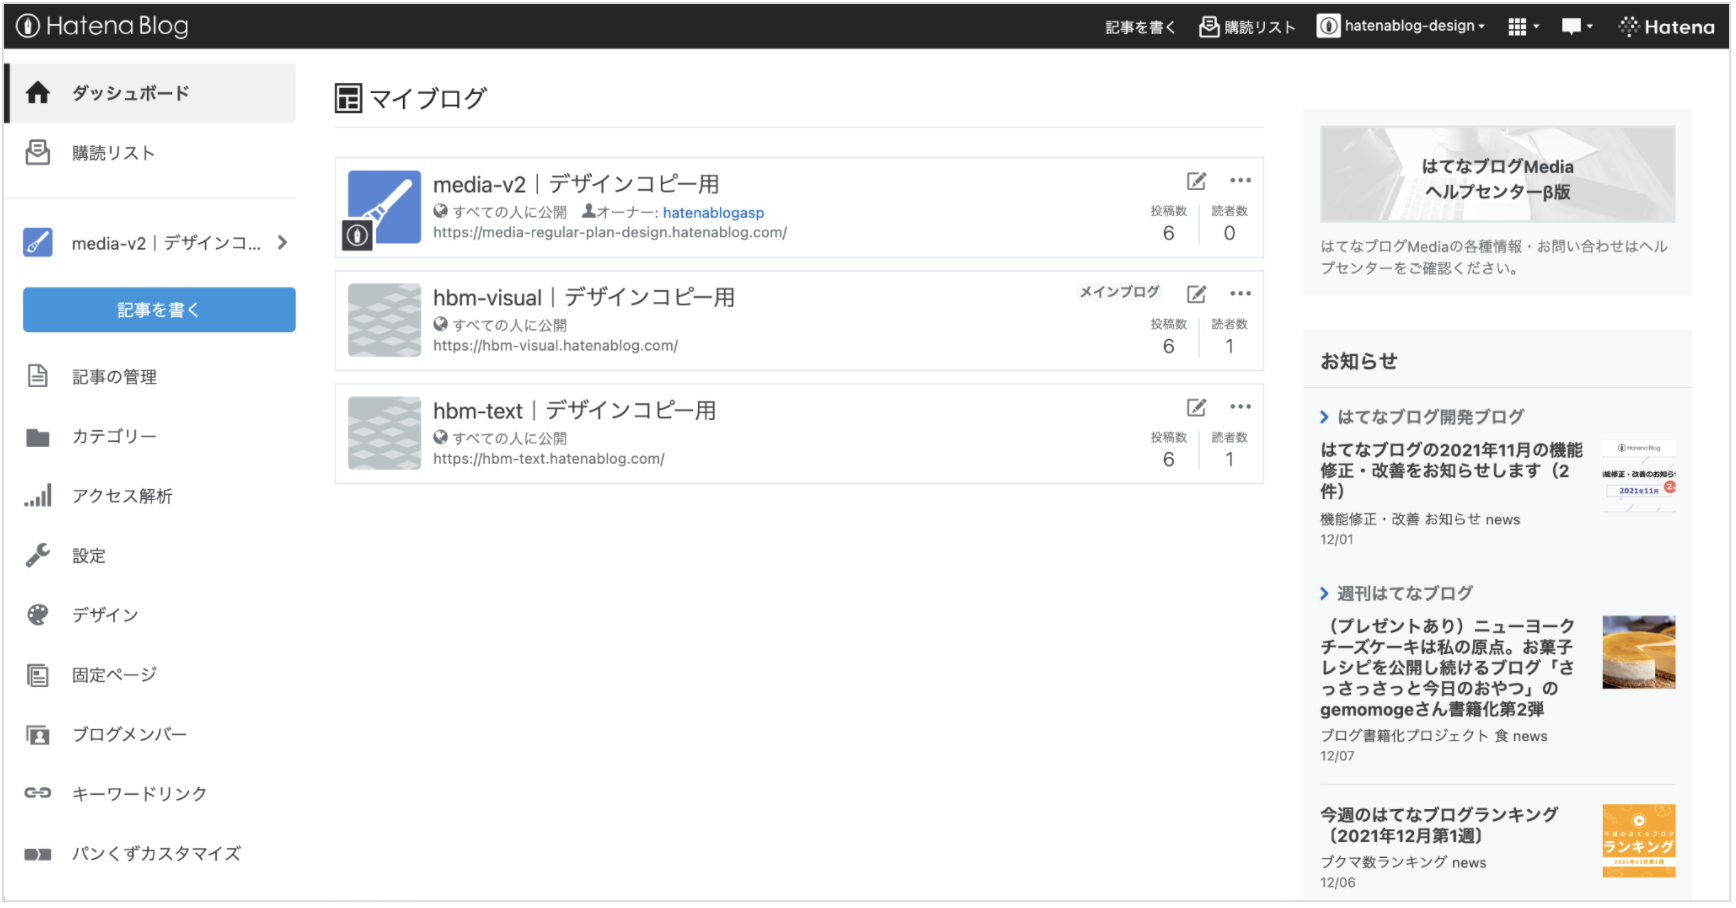This screenshot has width=1736, height=908.
Task: Click the cheesecake article thumbnail
Action: point(1638,652)
